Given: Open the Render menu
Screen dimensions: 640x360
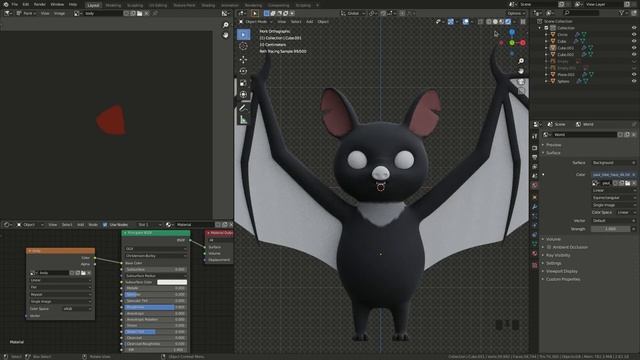Looking at the screenshot, I should [40, 4].
